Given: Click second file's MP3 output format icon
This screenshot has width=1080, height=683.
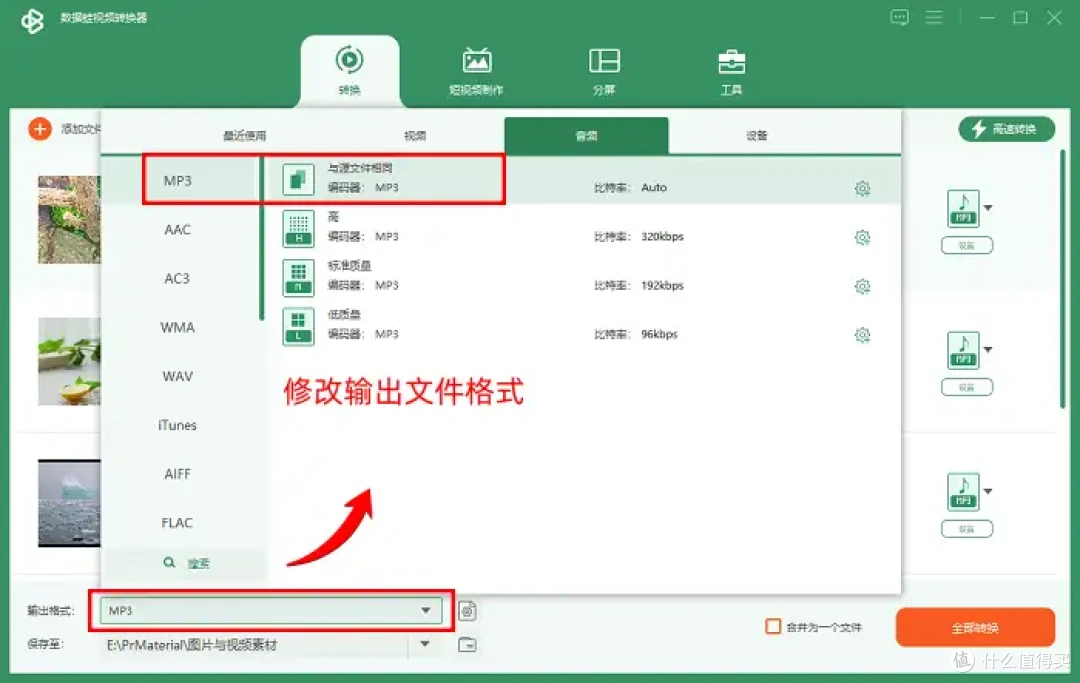Looking at the screenshot, I should coord(963,350).
